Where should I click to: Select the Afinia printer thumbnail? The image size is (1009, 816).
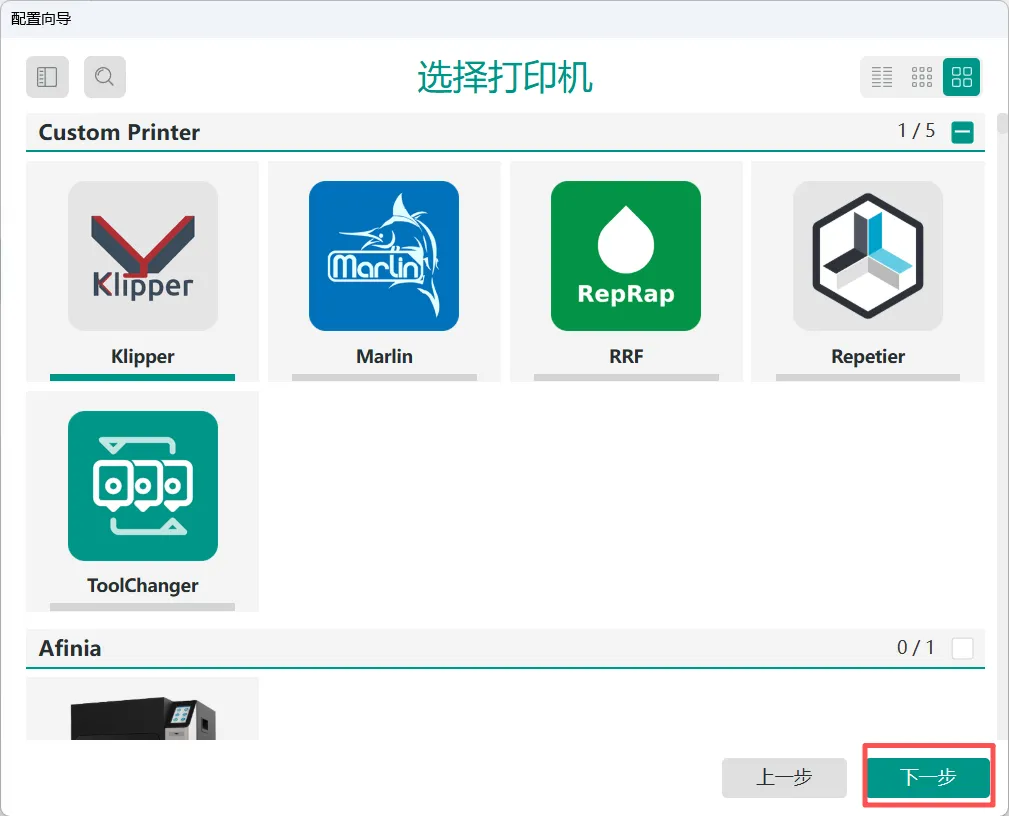coord(143,718)
